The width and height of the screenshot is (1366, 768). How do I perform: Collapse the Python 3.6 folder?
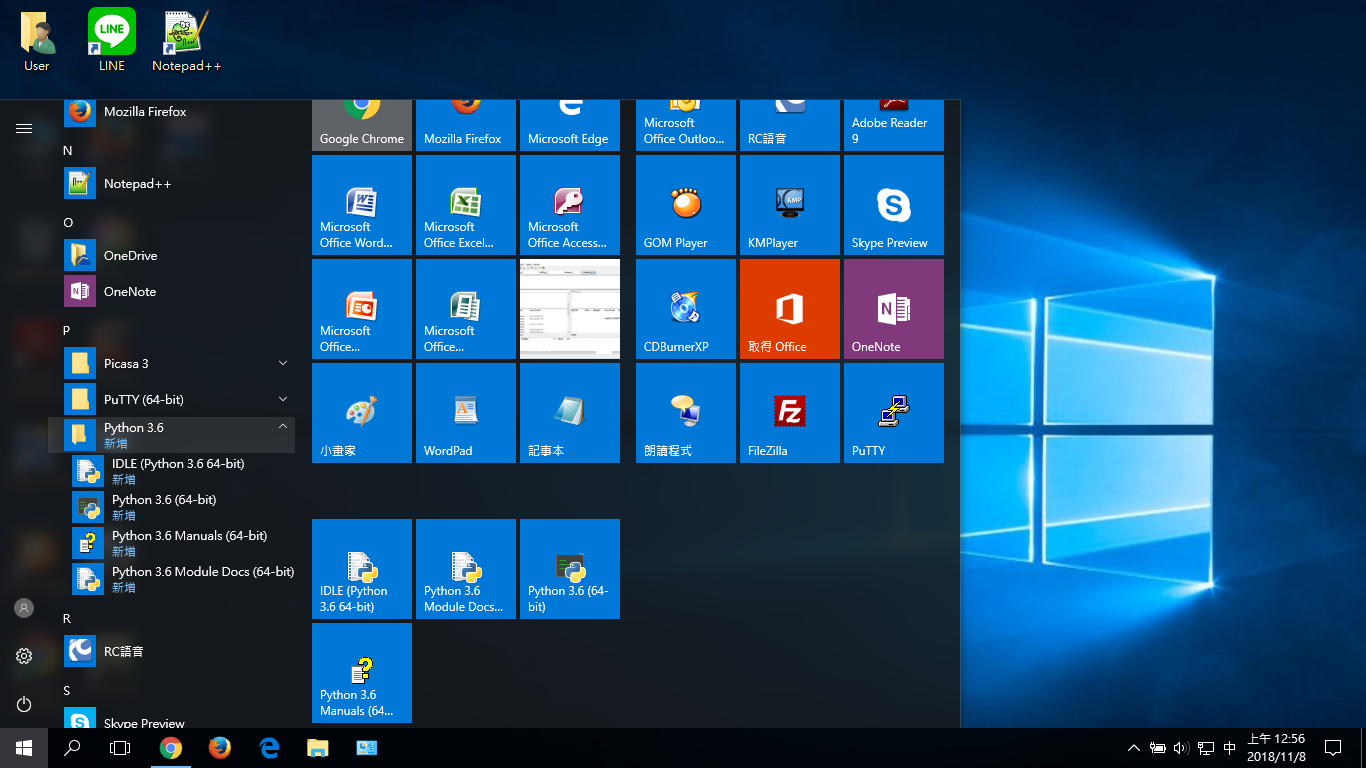click(x=172, y=435)
